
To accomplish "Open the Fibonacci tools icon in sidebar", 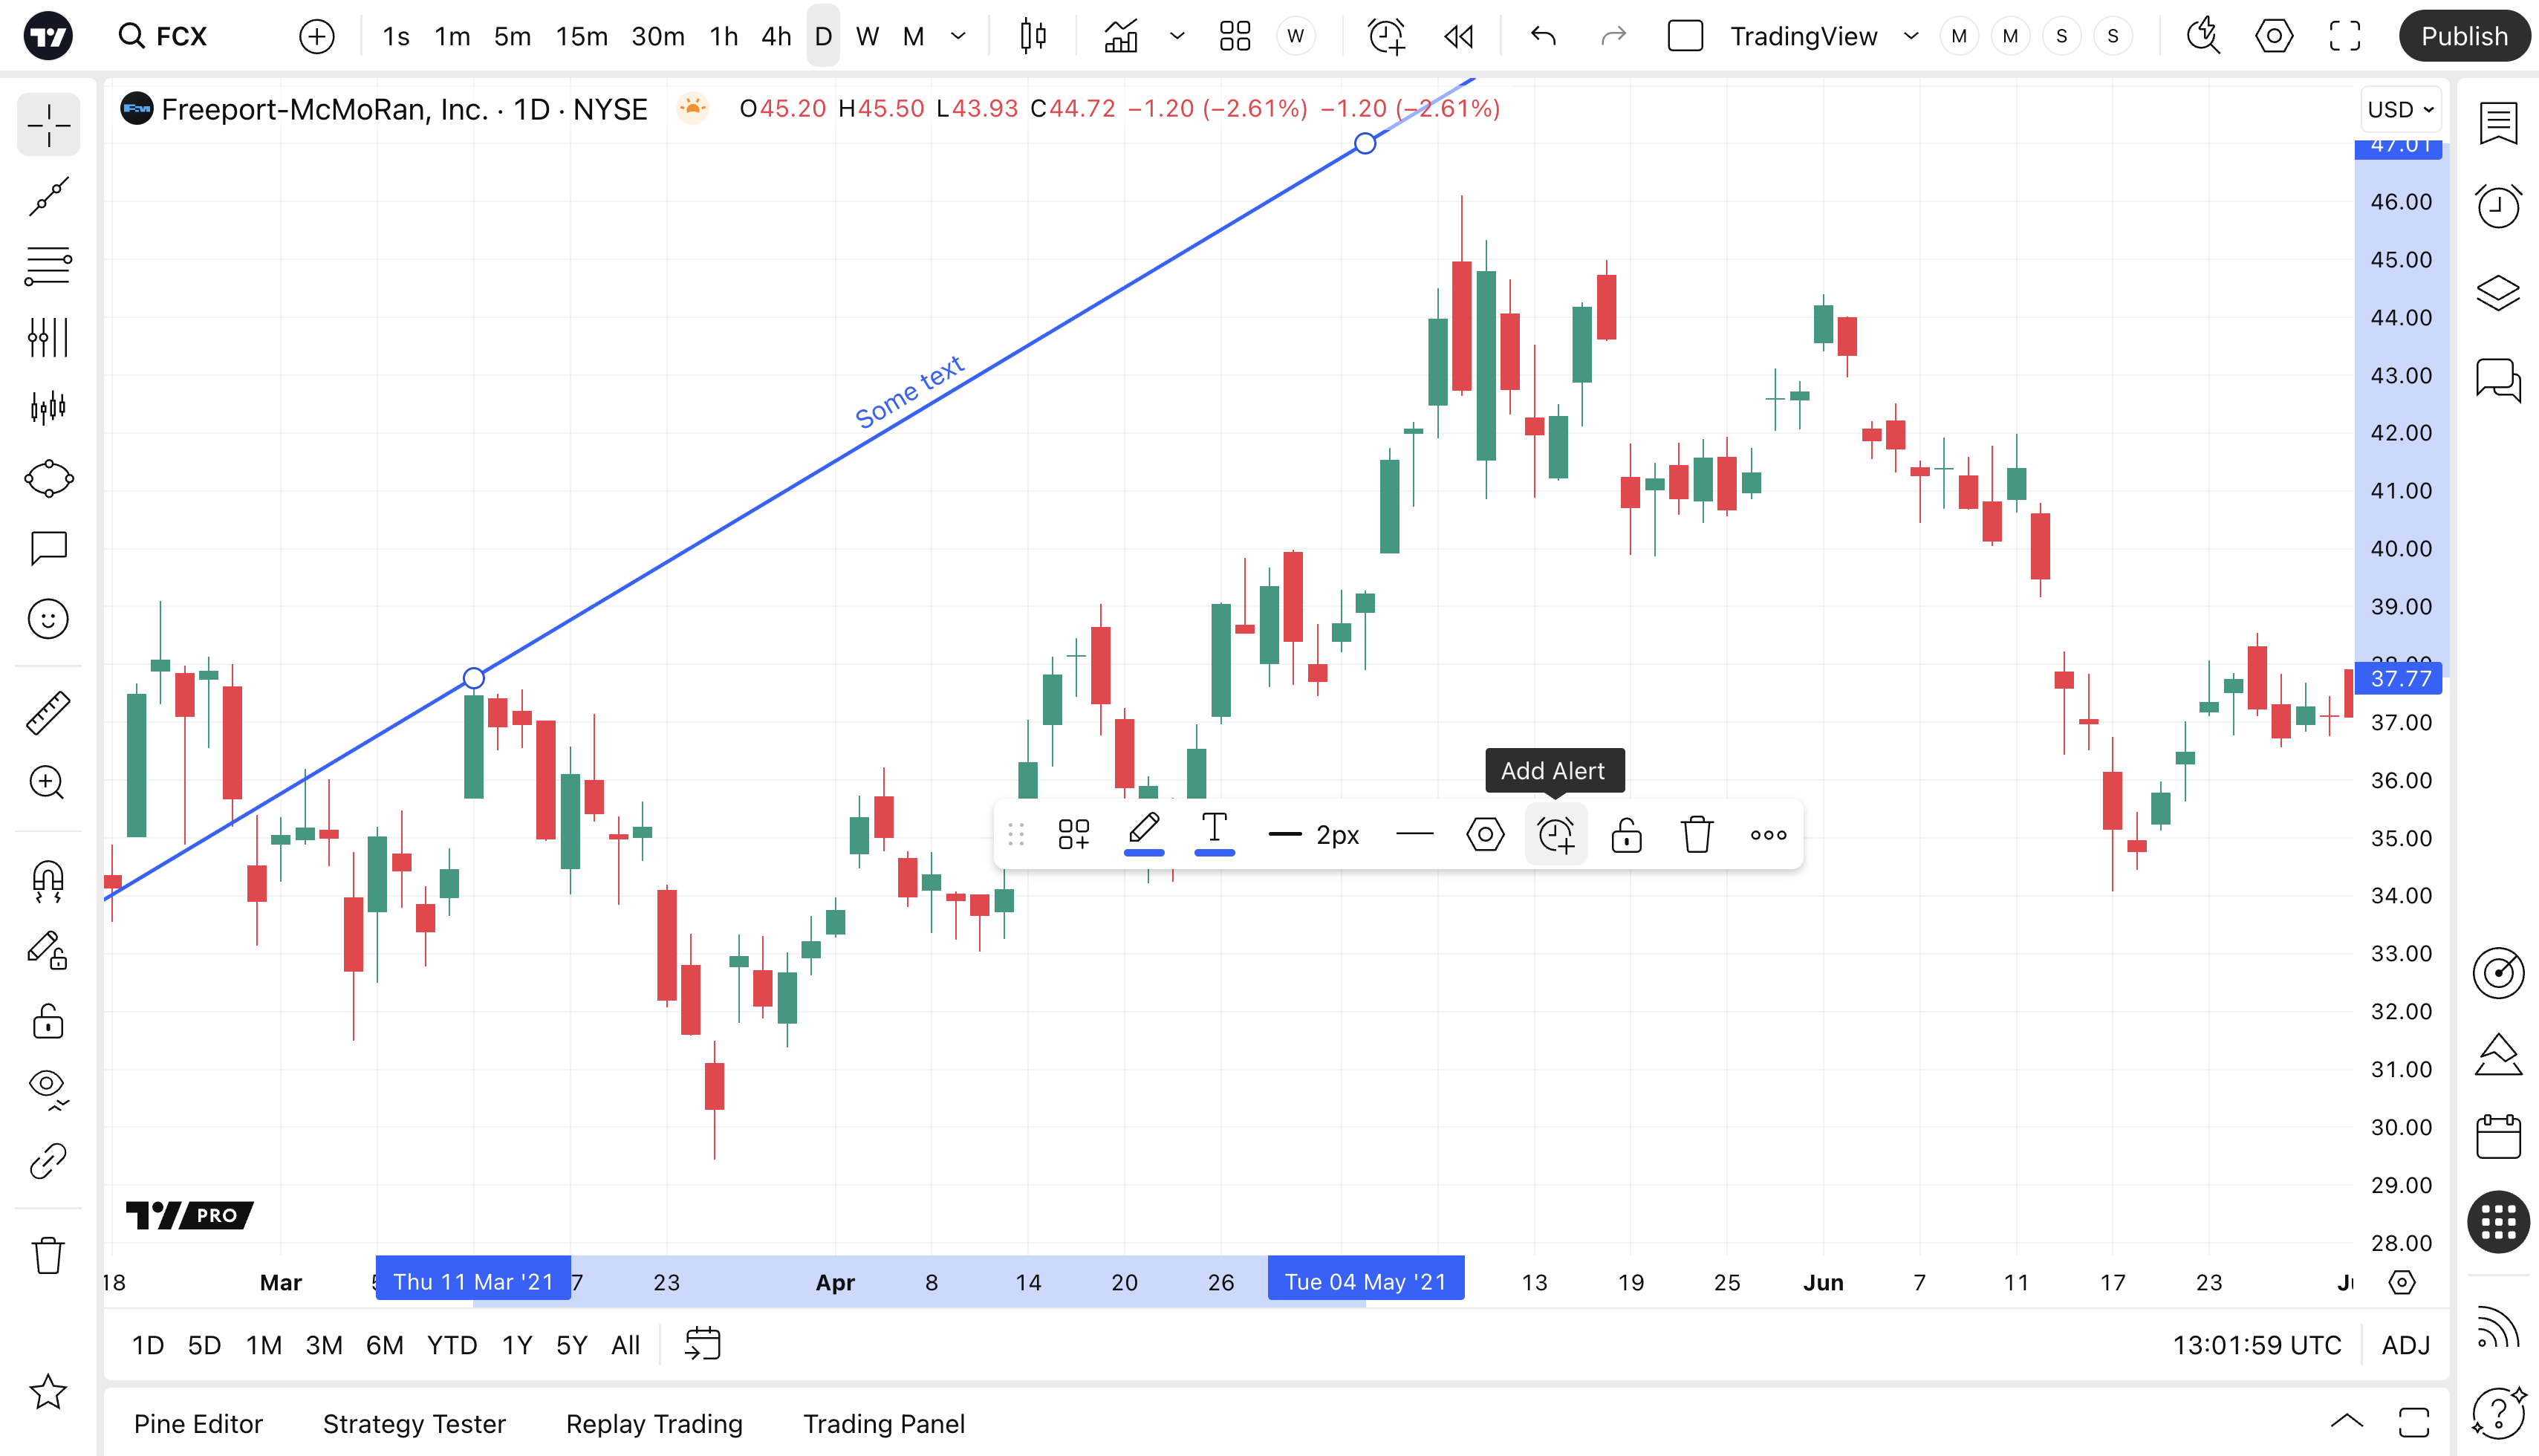I will click(x=48, y=266).
